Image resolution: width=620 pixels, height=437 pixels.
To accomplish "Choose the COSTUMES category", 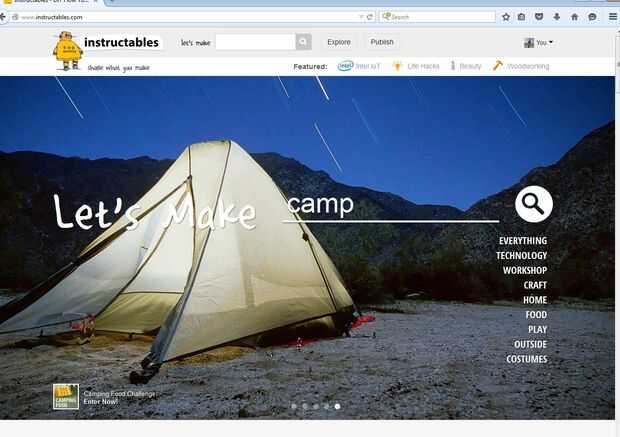I will pyautogui.click(x=527, y=359).
